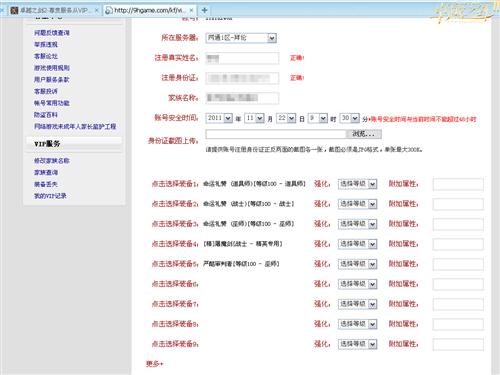Click 附加属性 field for equipment 1

458,184
